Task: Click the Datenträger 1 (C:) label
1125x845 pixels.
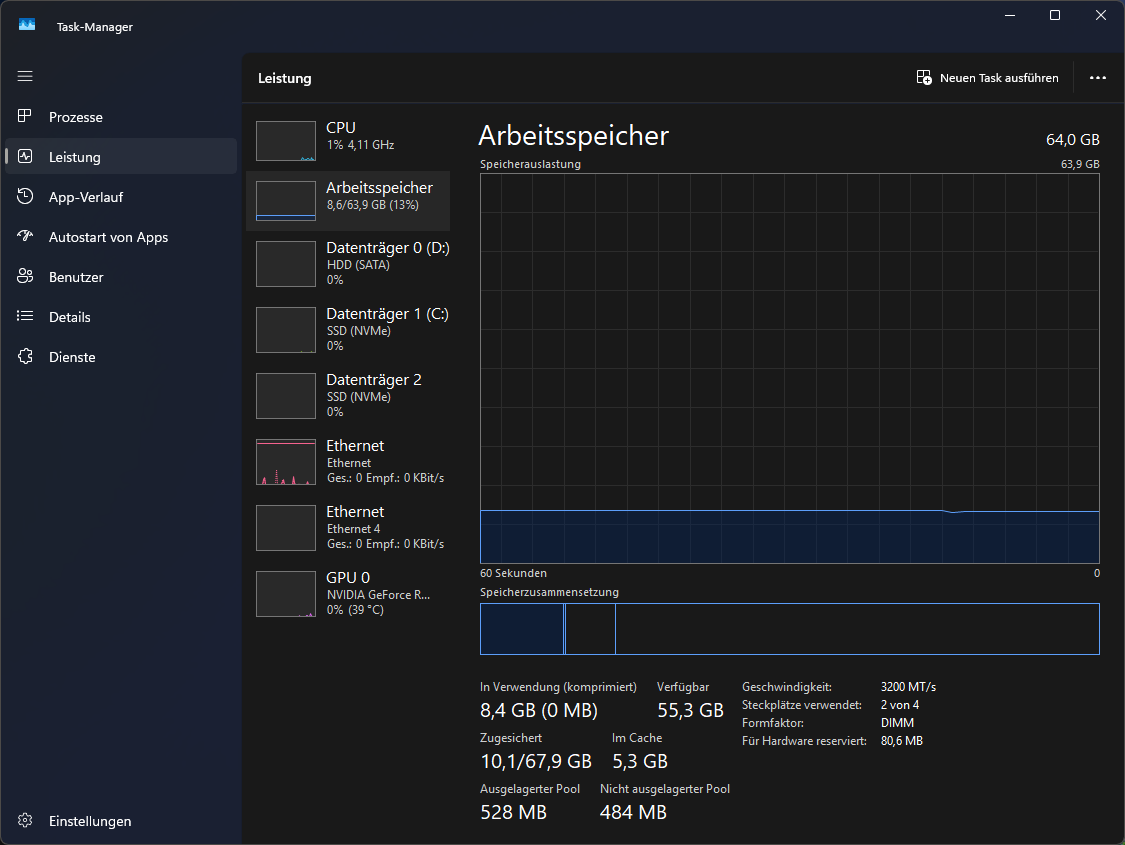Action: tap(387, 314)
